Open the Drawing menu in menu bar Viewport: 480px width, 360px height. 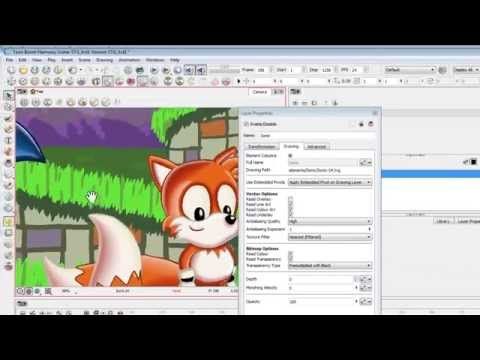tap(104, 60)
